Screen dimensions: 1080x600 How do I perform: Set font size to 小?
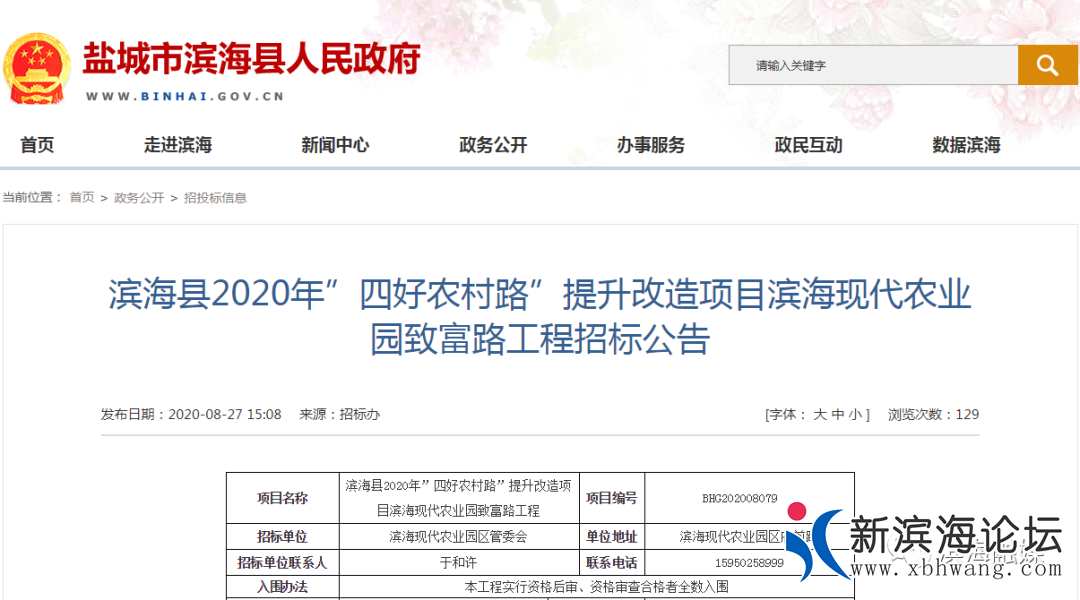click(x=856, y=414)
